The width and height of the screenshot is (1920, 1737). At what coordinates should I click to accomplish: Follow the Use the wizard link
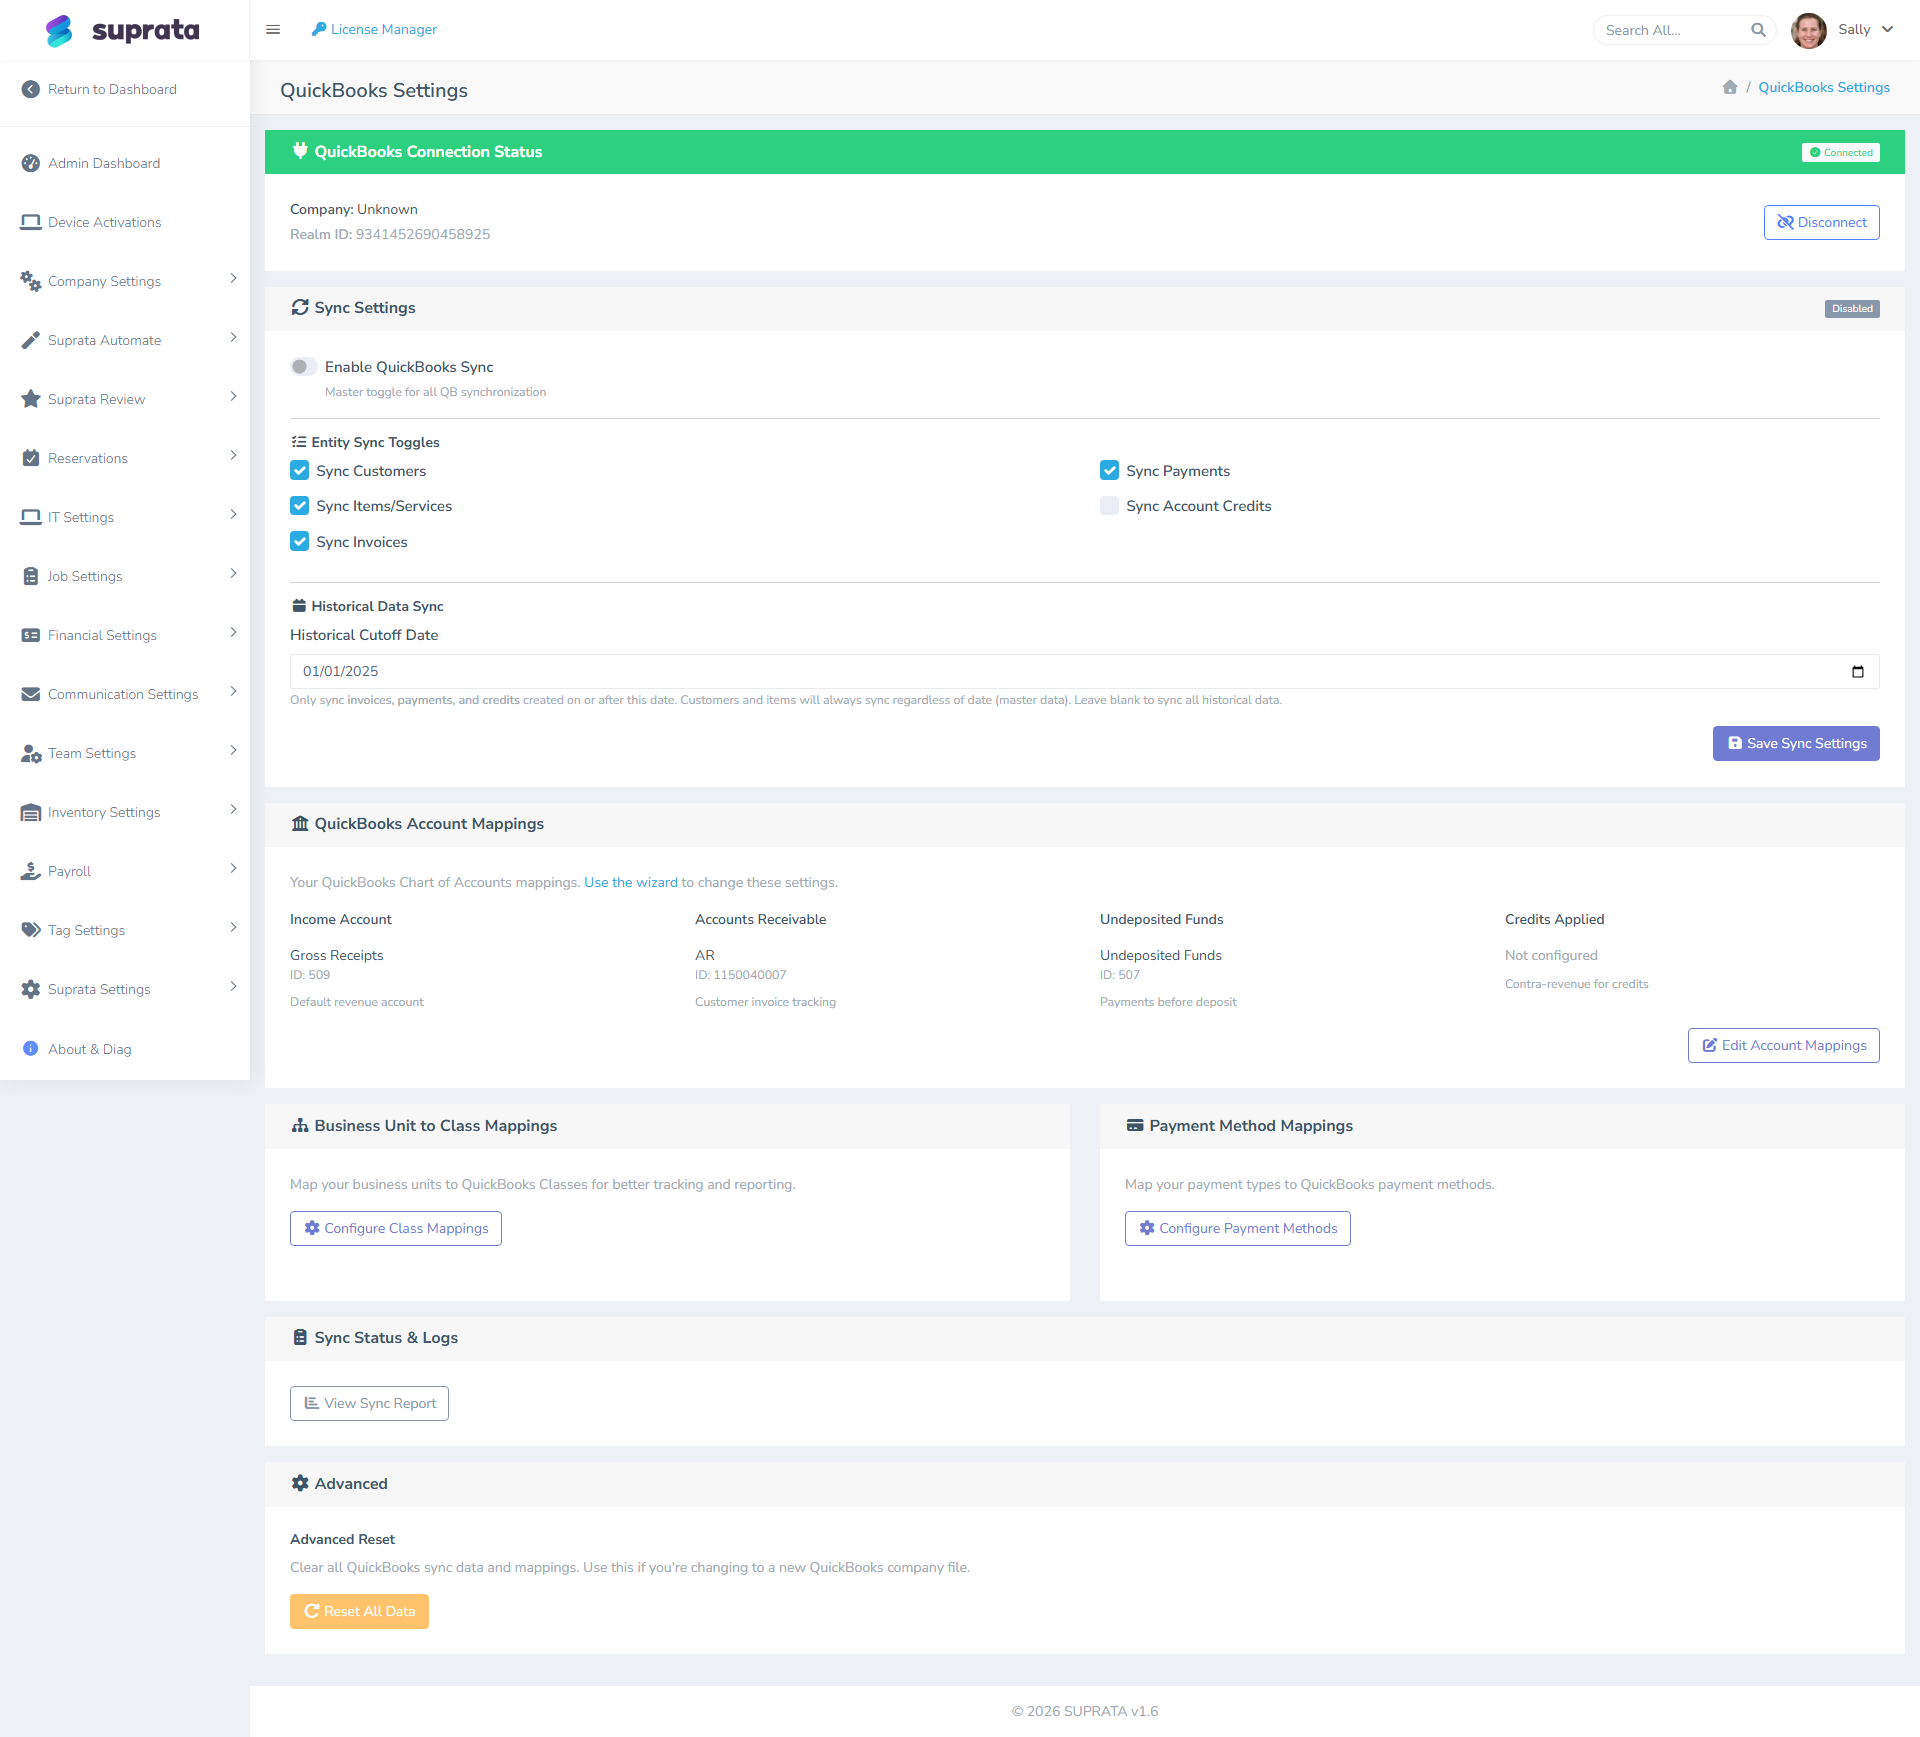pyautogui.click(x=631, y=882)
